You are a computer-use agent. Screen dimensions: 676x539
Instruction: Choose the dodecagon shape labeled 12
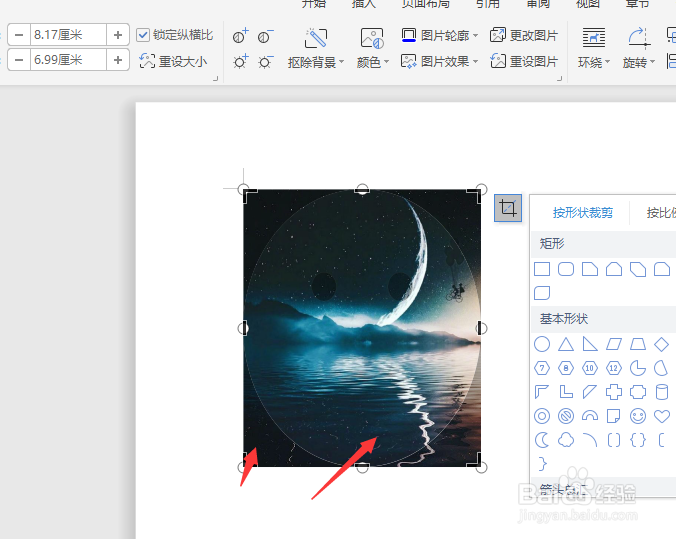[614, 368]
